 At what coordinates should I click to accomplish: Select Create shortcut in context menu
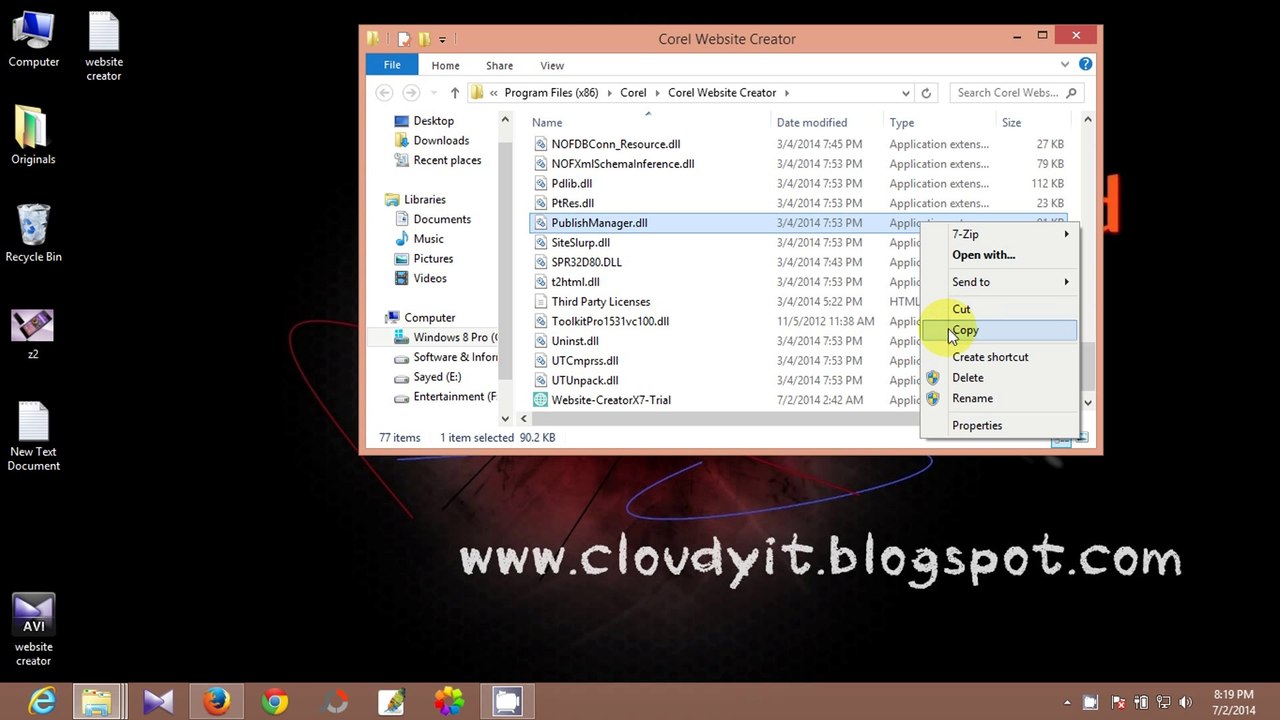pyautogui.click(x=1000, y=357)
